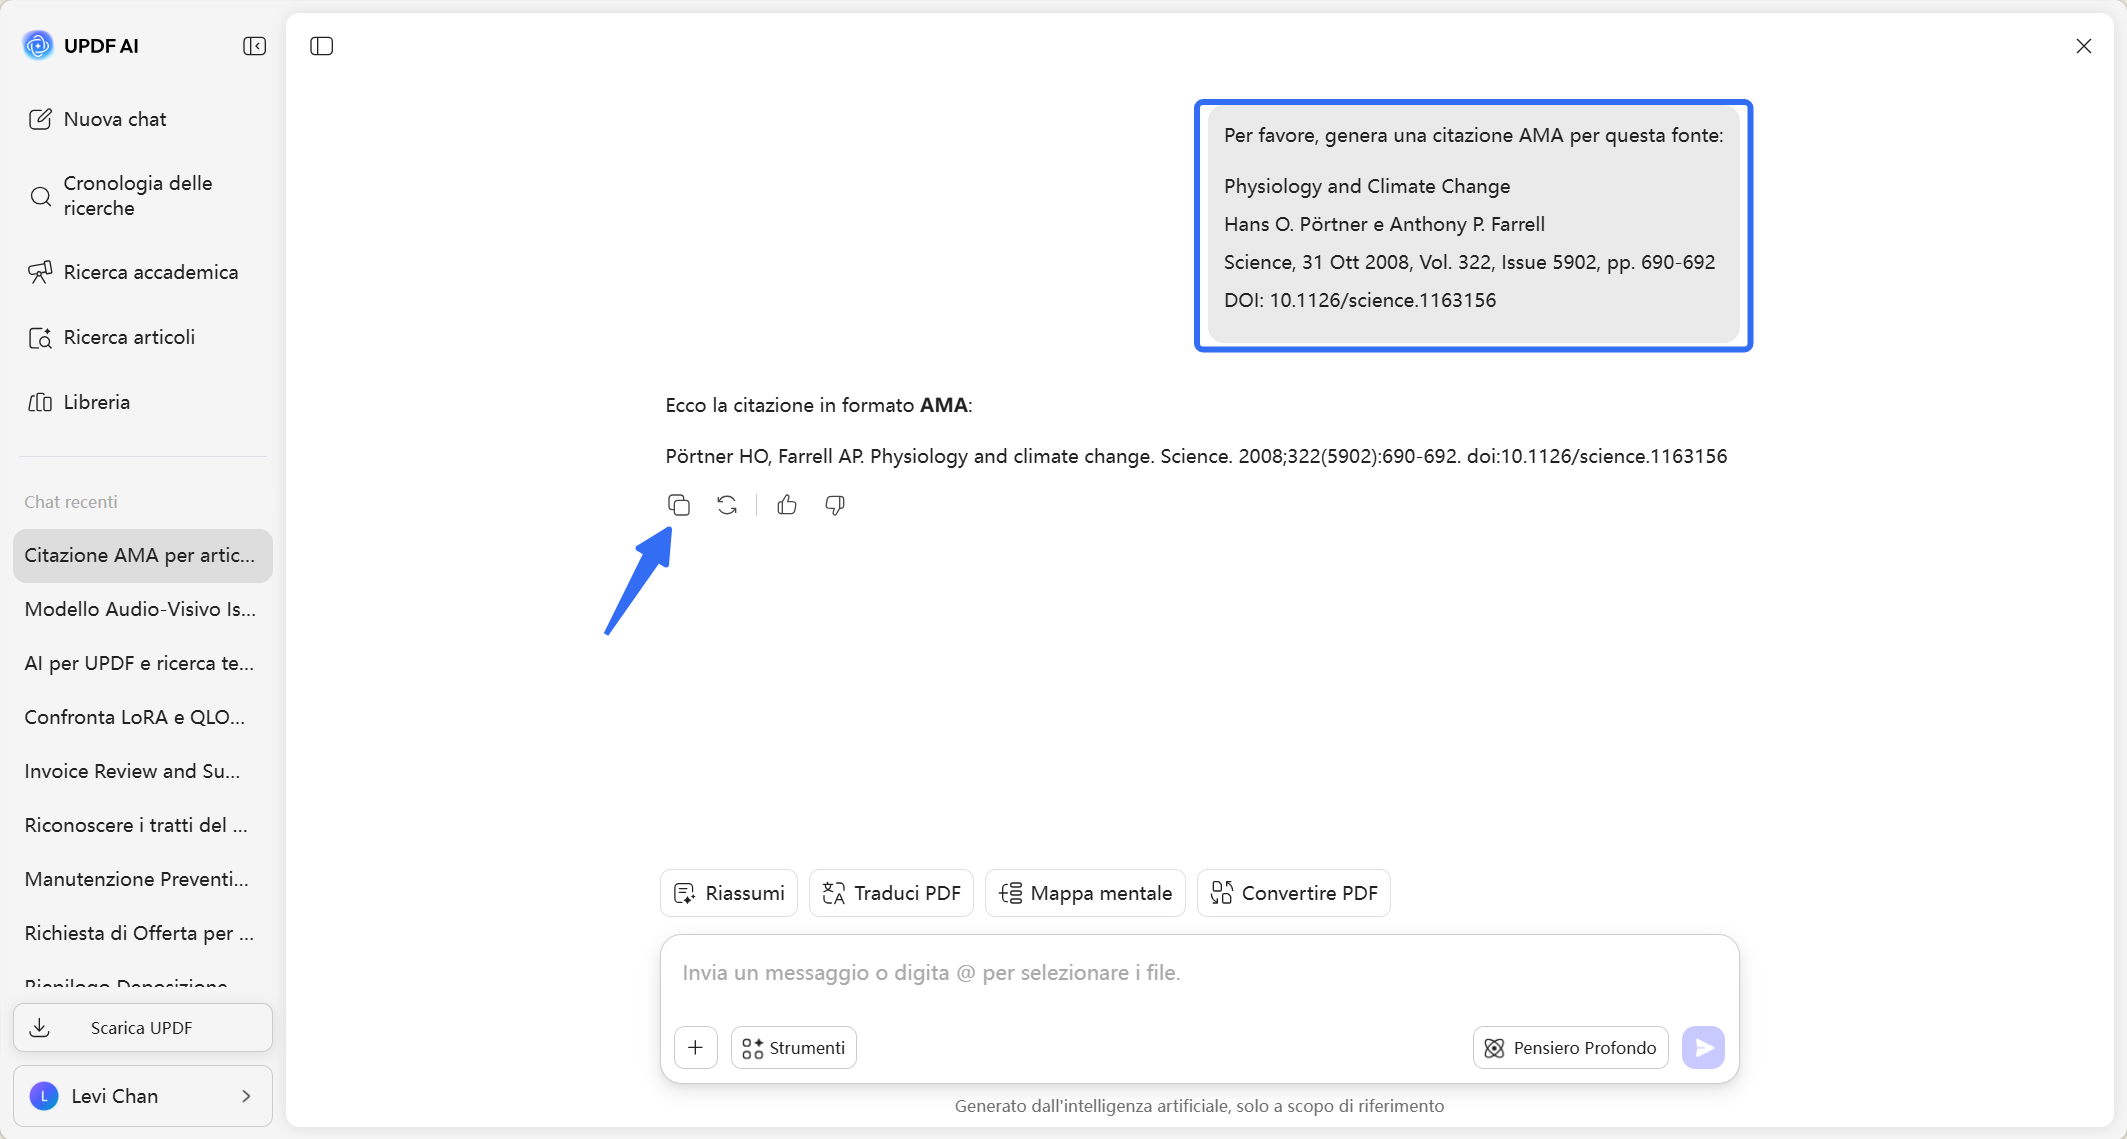The width and height of the screenshot is (2127, 1139).
Task: Click the send message arrow button
Action: tap(1703, 1047)
